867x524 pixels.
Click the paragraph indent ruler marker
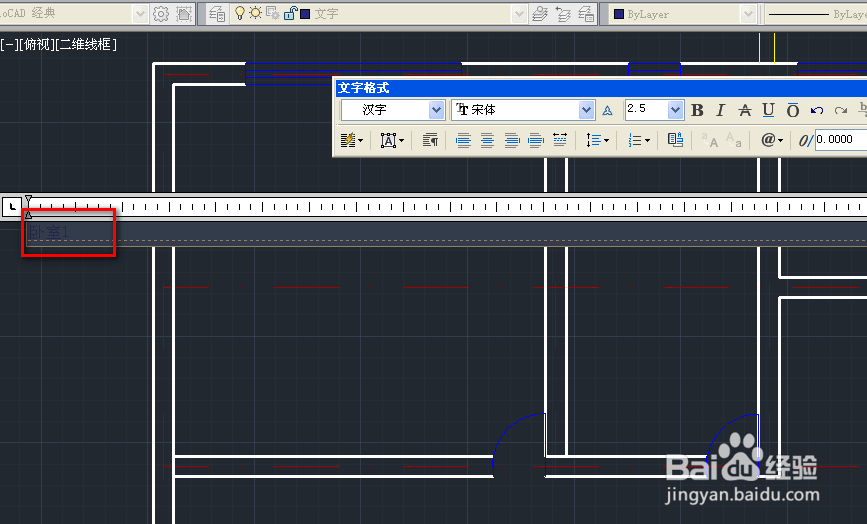(x=28, y=214)
